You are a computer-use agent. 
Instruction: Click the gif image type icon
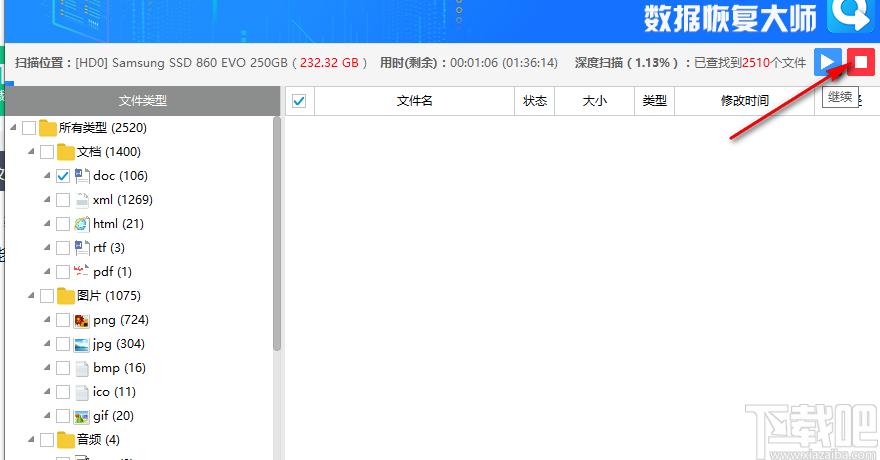click(x=82, y=416)
